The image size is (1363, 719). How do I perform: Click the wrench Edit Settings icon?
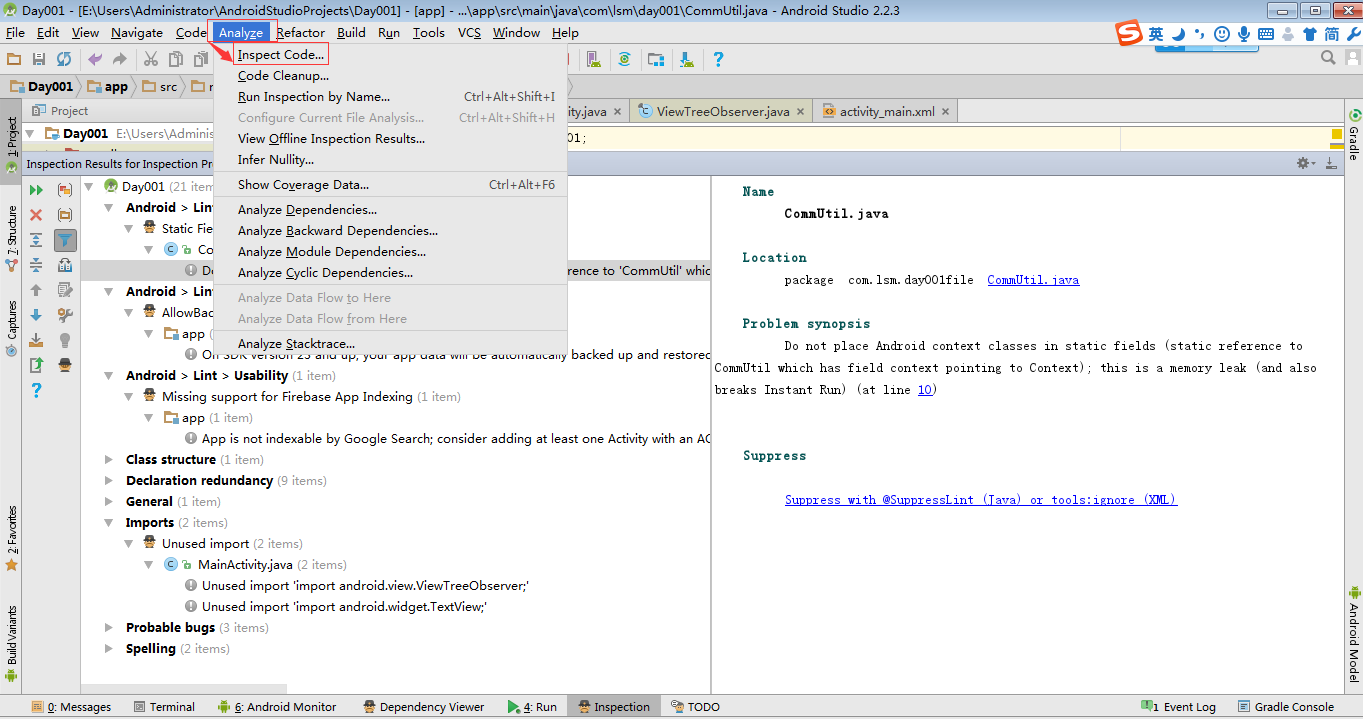pos(65,315)
